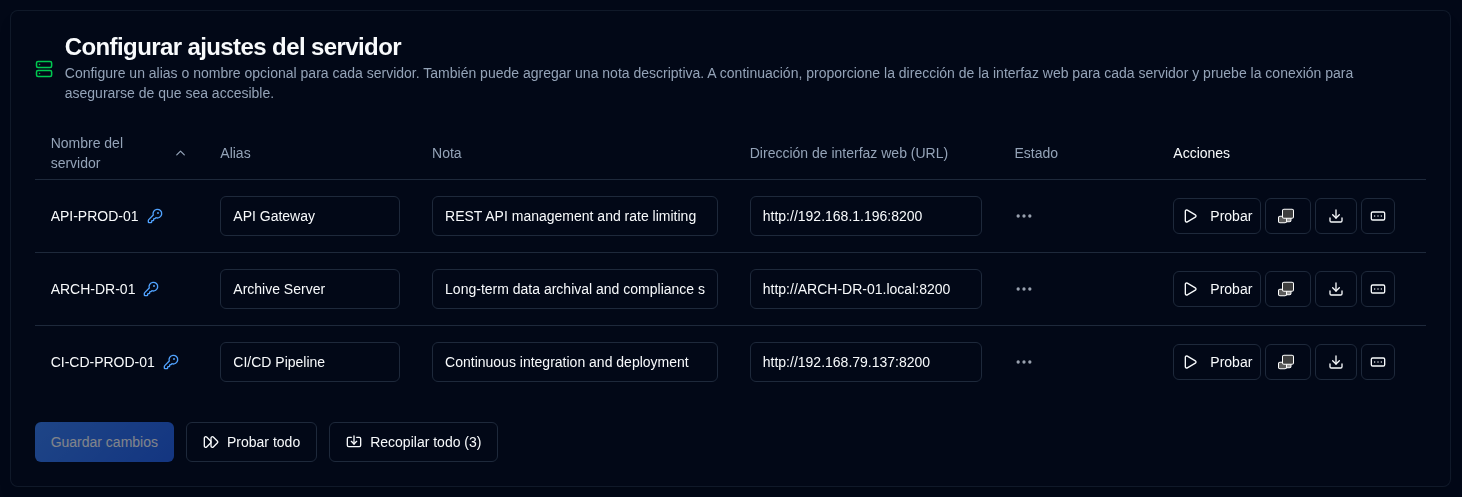The width and height of the screenshot is (1462, 497).
Task: Open the remote screens icon for CI-CD-PROD-01
Action: coord(1287,362)
